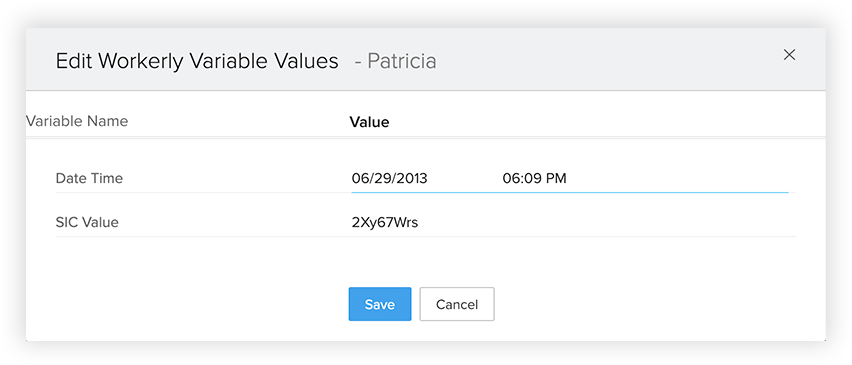Click the name Patricia in the title

tap(402, 61)
